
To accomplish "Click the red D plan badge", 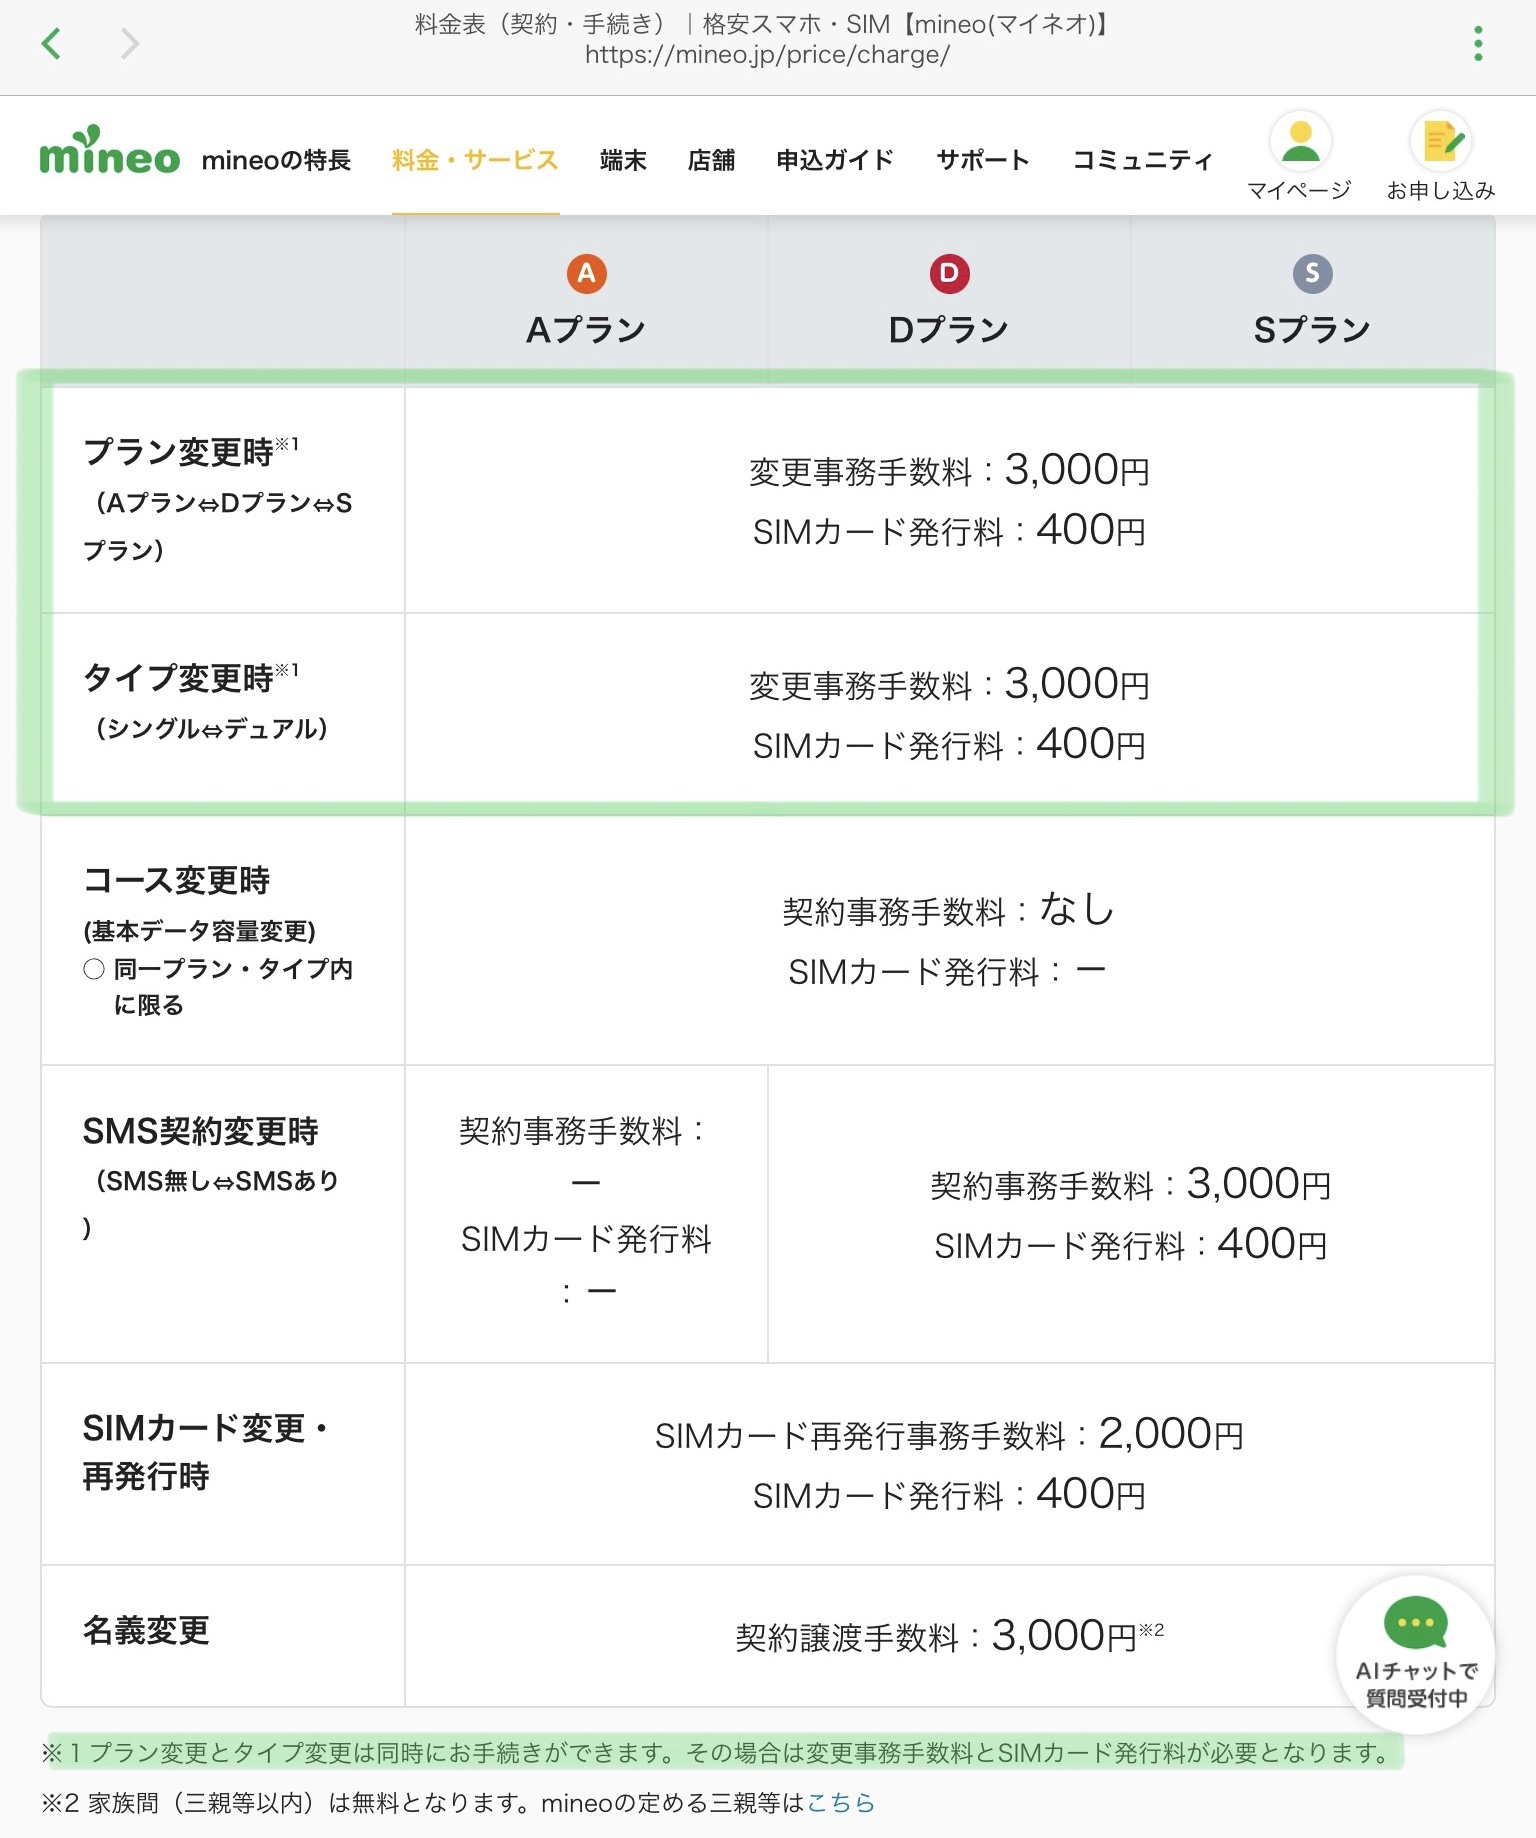I will coord(949,273).
